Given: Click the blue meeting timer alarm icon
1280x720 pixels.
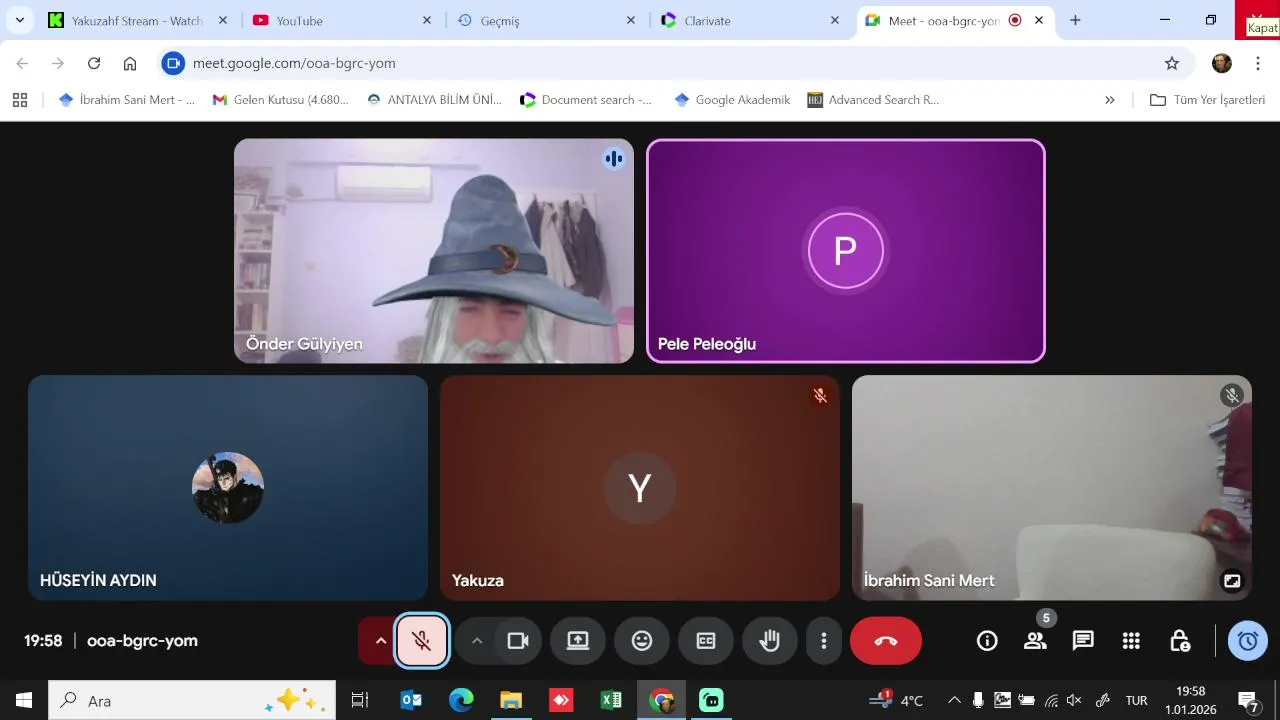Looking at the screenshot, I should pos(1248,641).
